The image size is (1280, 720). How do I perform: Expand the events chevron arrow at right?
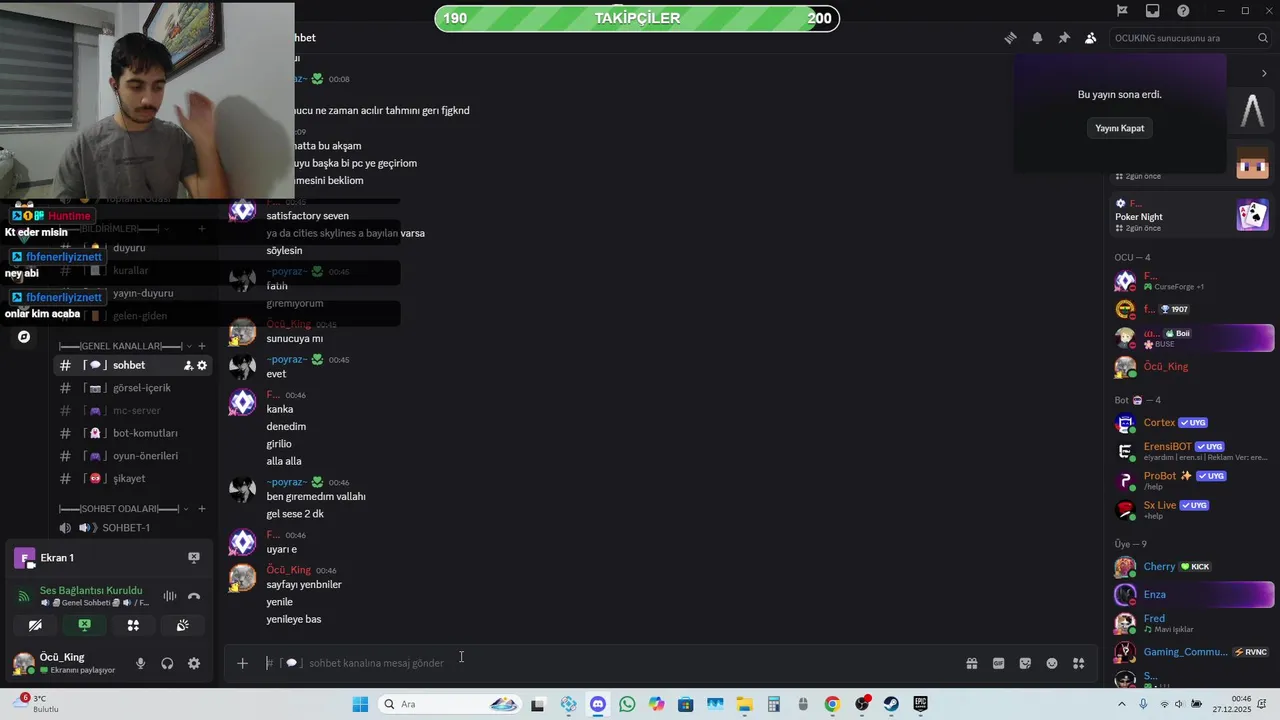(x=1264, y=73)
